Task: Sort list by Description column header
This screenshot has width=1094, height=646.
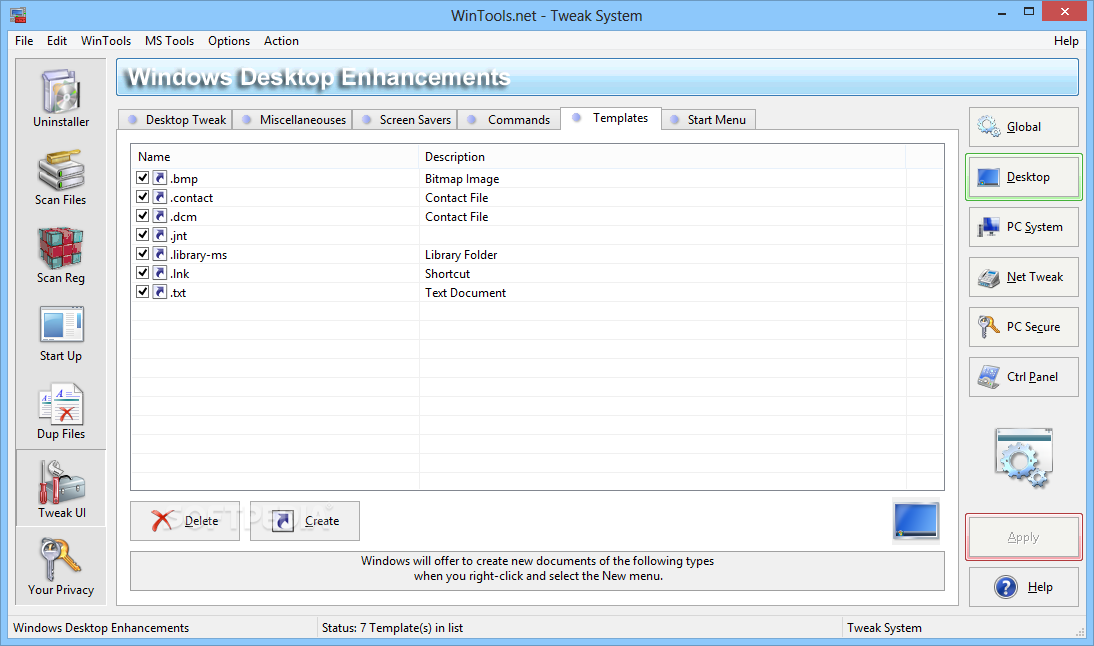Action: coord(662,156)
